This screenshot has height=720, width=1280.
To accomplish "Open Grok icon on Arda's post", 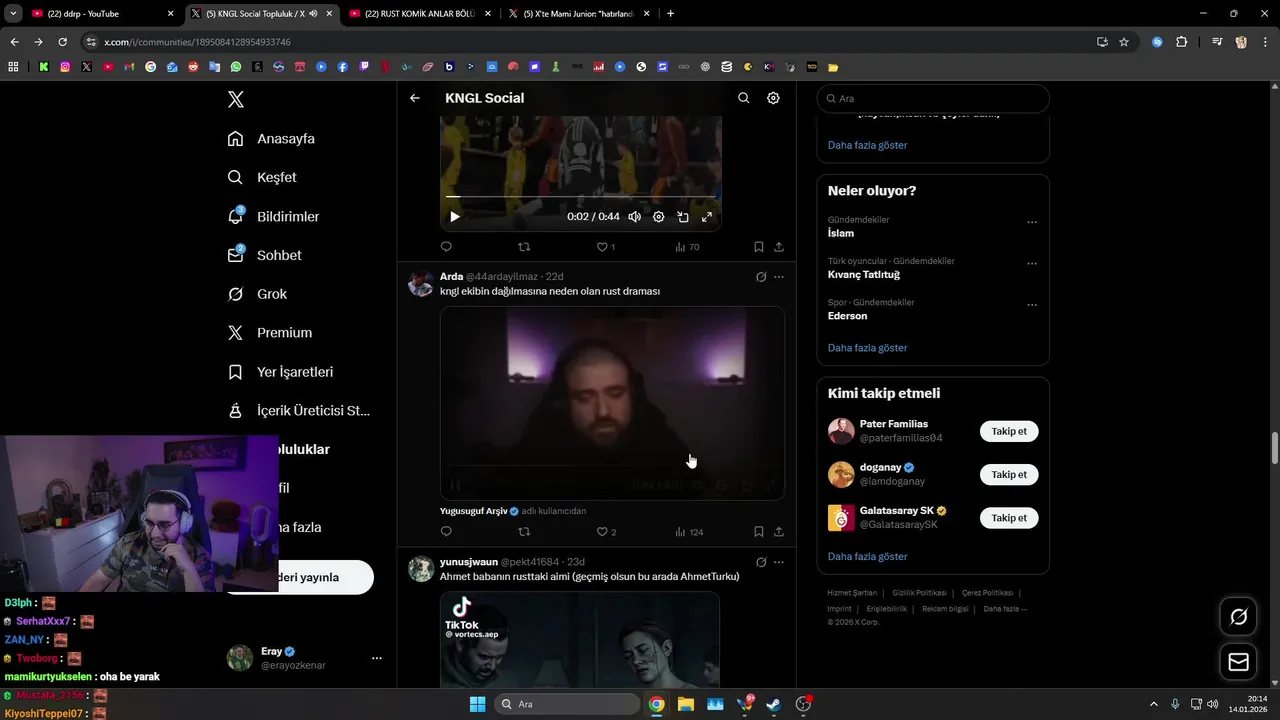I will pyautogui.click(x=761, y=277).
